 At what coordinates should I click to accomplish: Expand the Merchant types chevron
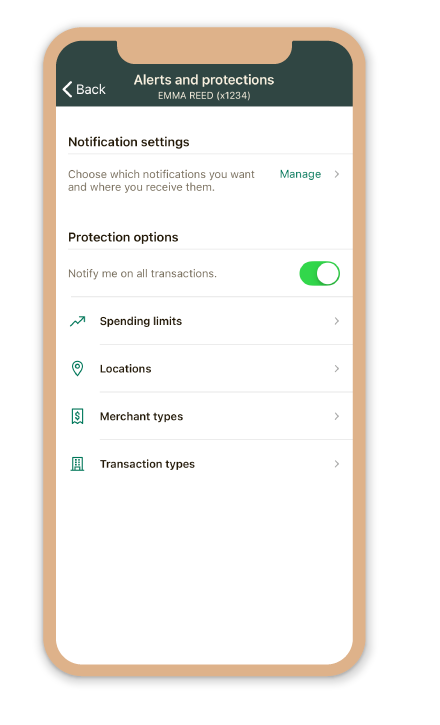coord(337,416)
